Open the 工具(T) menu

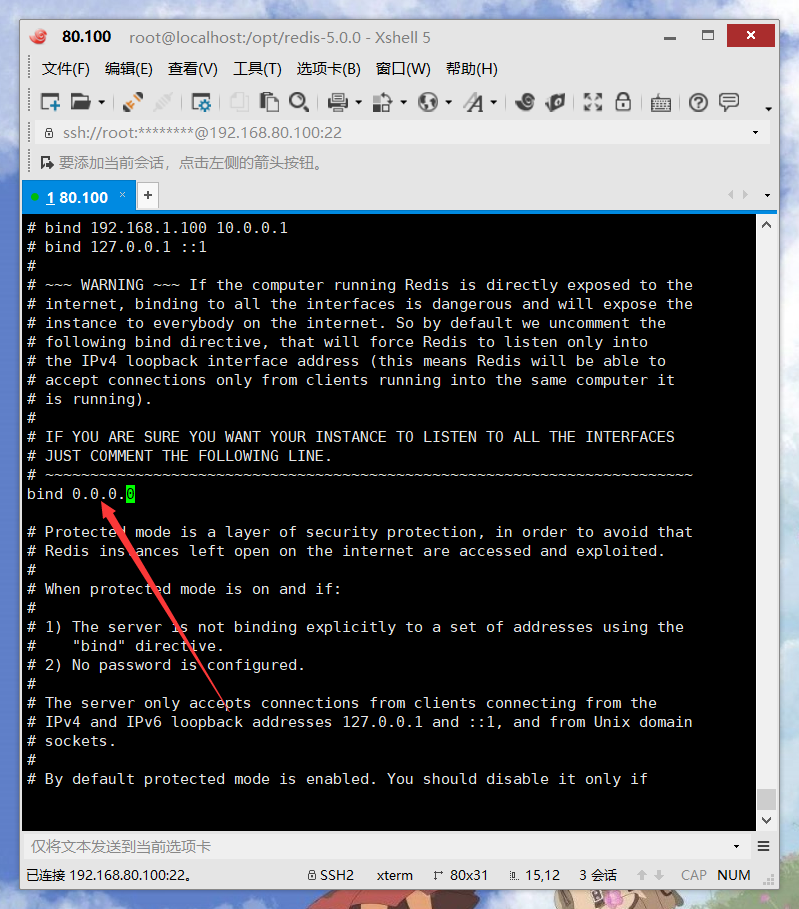(257, 69)
